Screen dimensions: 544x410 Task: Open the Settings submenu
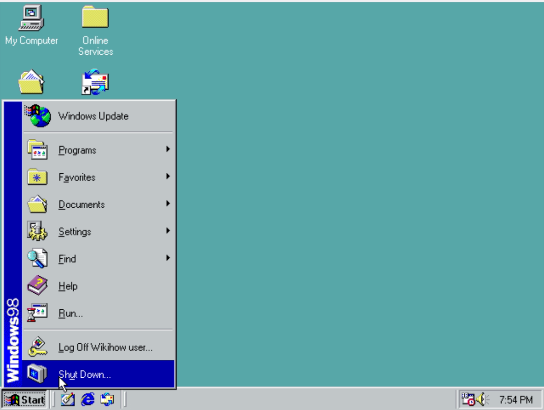[99, 231]
